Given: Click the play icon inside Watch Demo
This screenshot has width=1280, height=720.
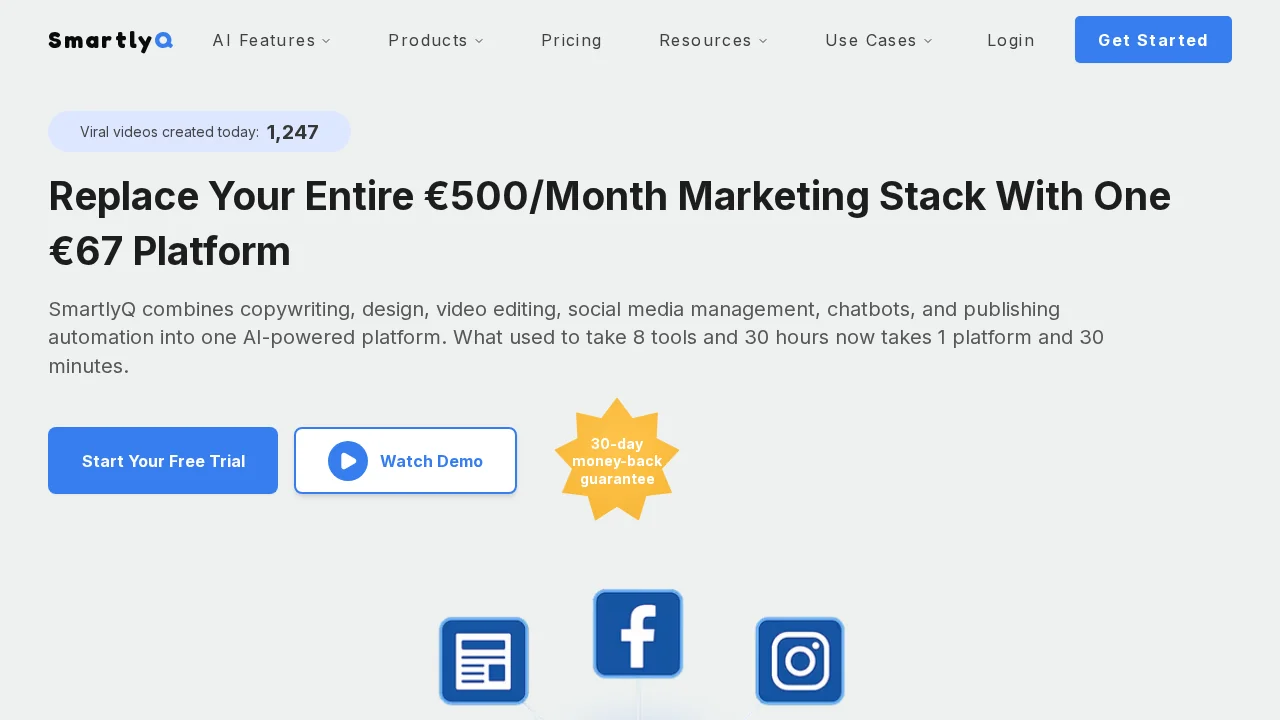Looking at the screenshot, I should tap(348, 461).
